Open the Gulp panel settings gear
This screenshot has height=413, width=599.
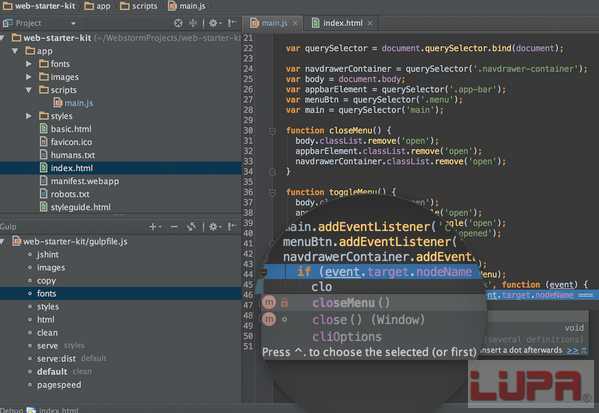[213, 227]
